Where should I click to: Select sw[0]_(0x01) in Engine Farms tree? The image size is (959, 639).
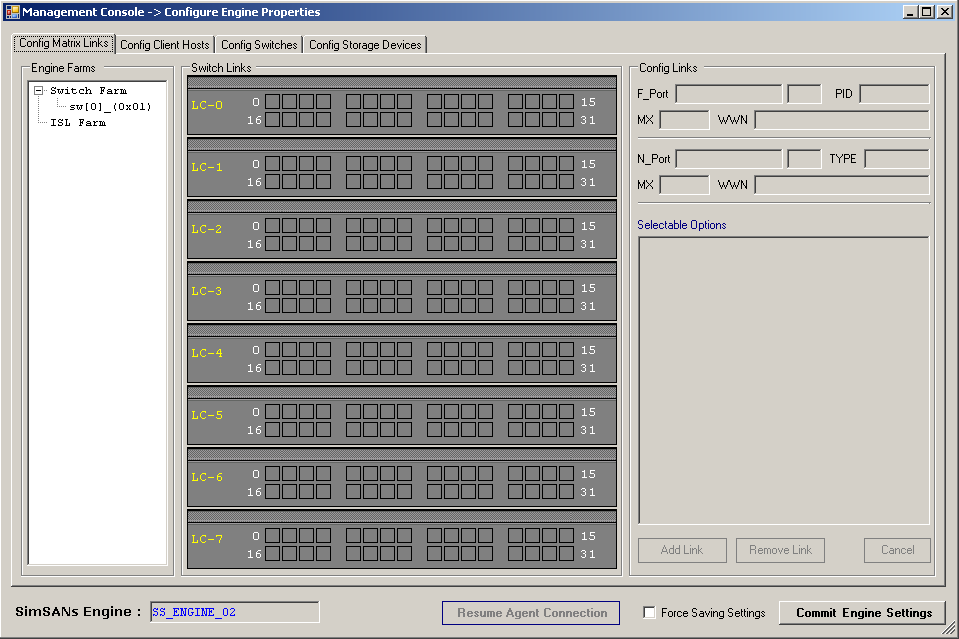(109, 106)
